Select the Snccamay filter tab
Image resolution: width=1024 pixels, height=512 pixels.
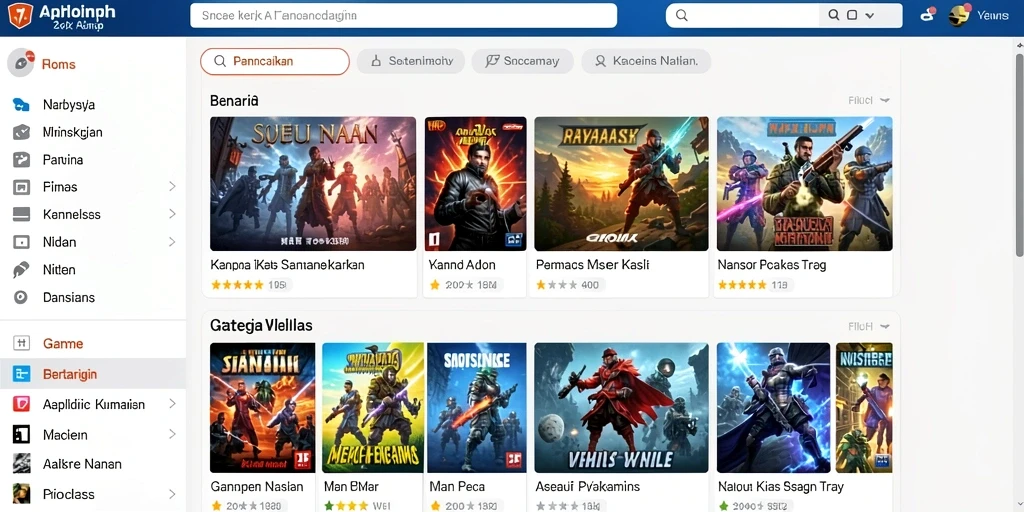coord(522,61)
